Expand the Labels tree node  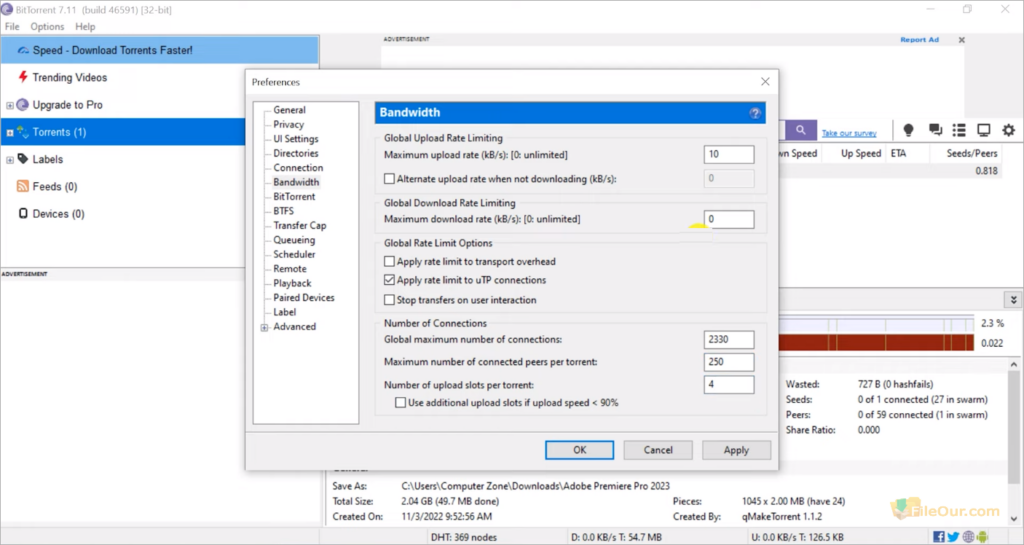click(10, 160)
